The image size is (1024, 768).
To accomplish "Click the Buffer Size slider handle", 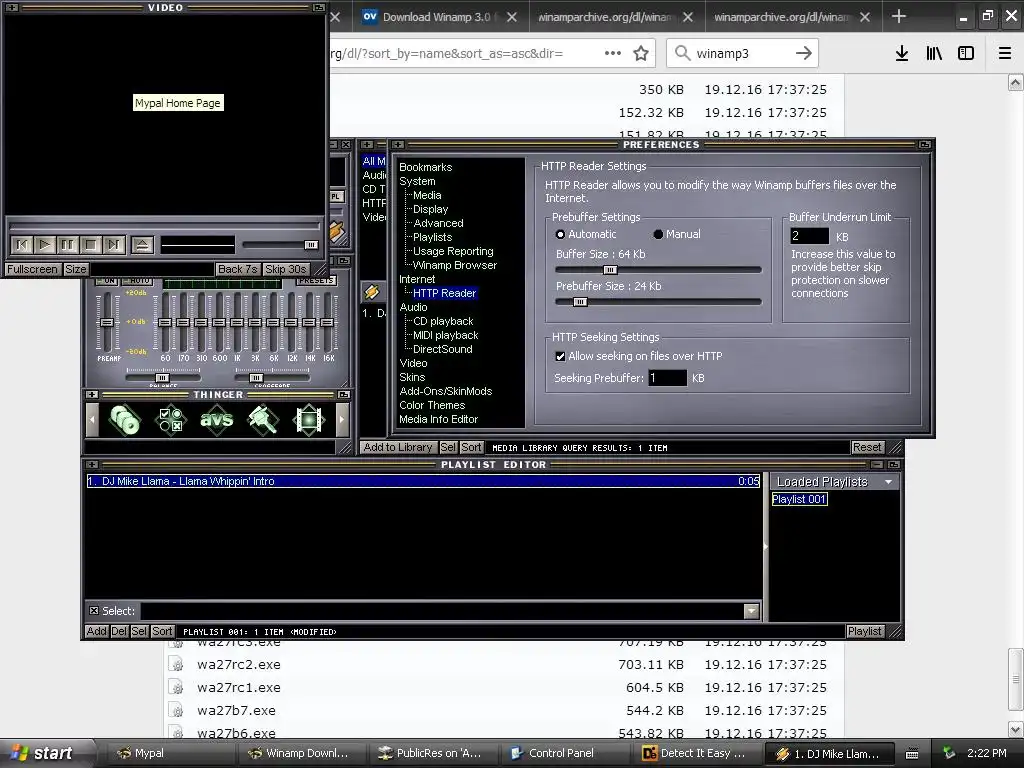I will tap(609, 270).
